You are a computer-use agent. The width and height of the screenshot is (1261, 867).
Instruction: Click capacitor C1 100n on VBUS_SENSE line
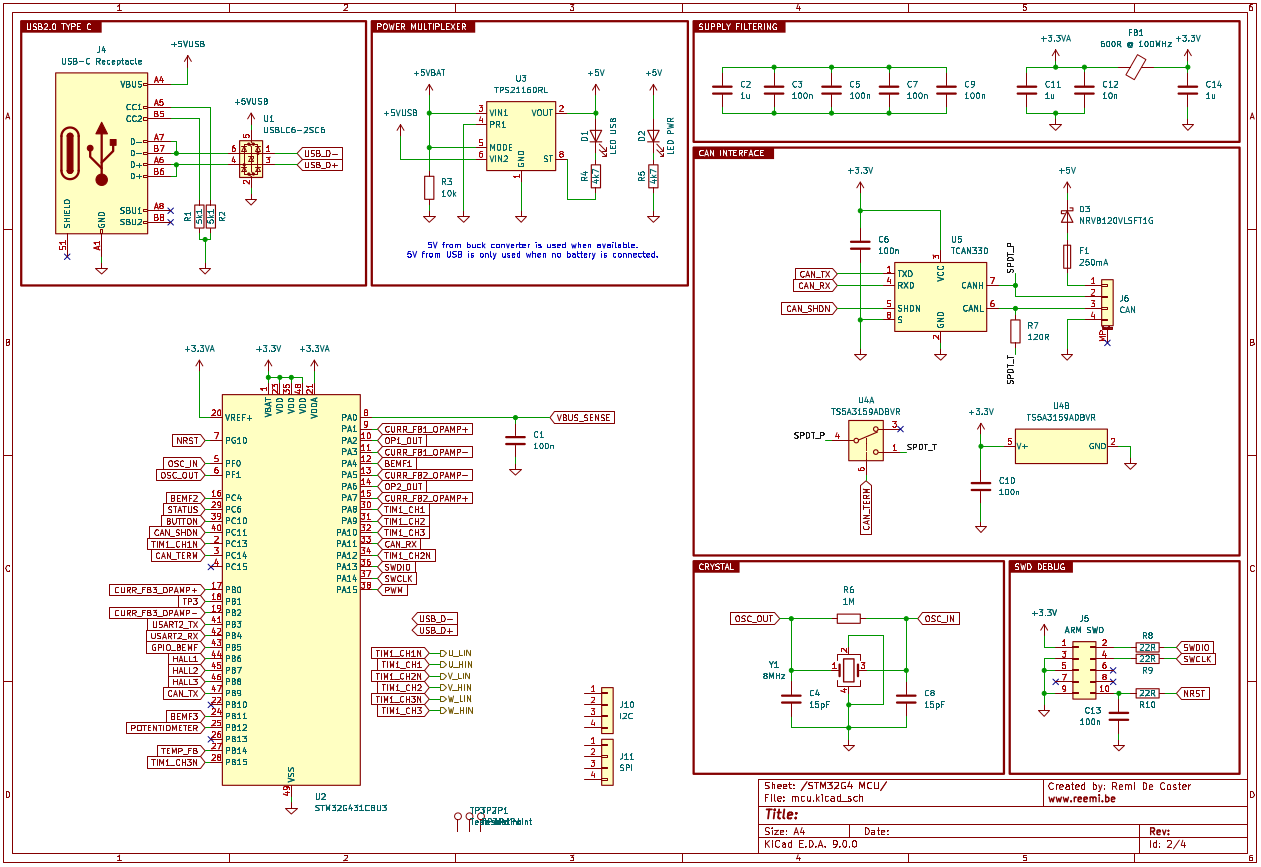[x=515, y=441]
